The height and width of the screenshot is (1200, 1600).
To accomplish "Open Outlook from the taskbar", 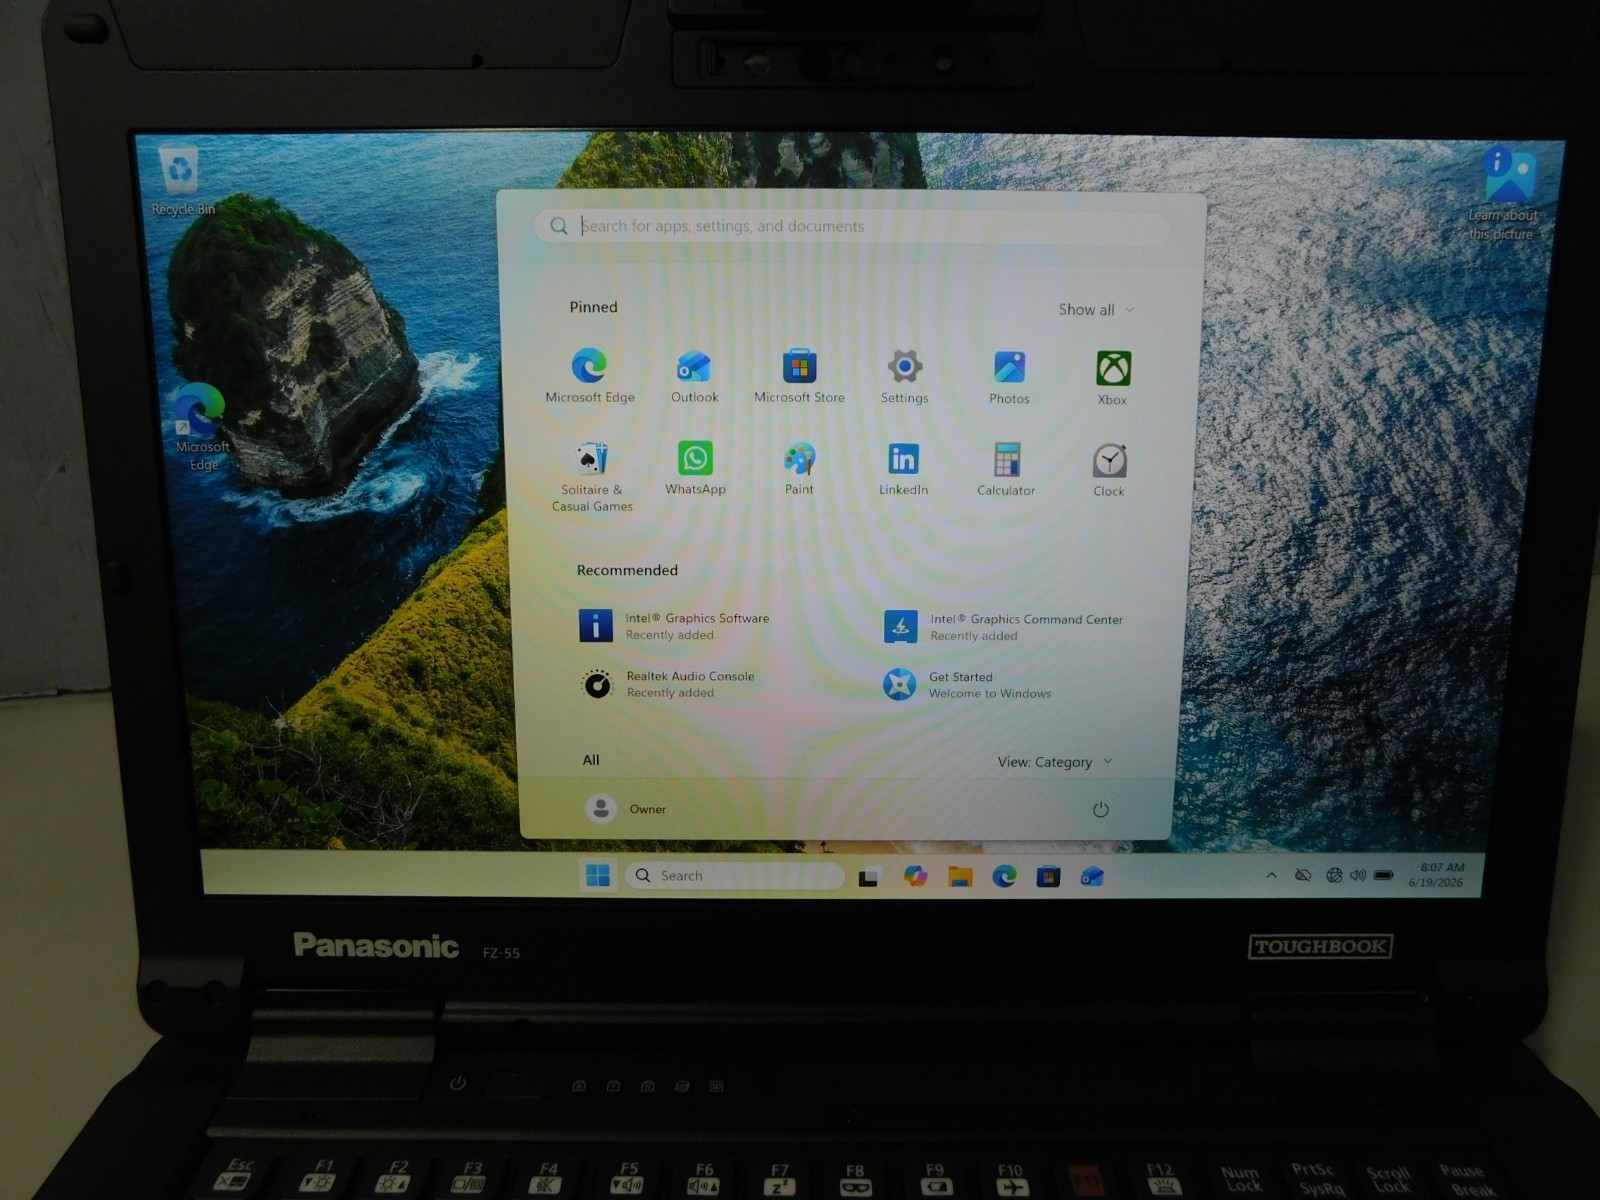I will pos(1092,877).
